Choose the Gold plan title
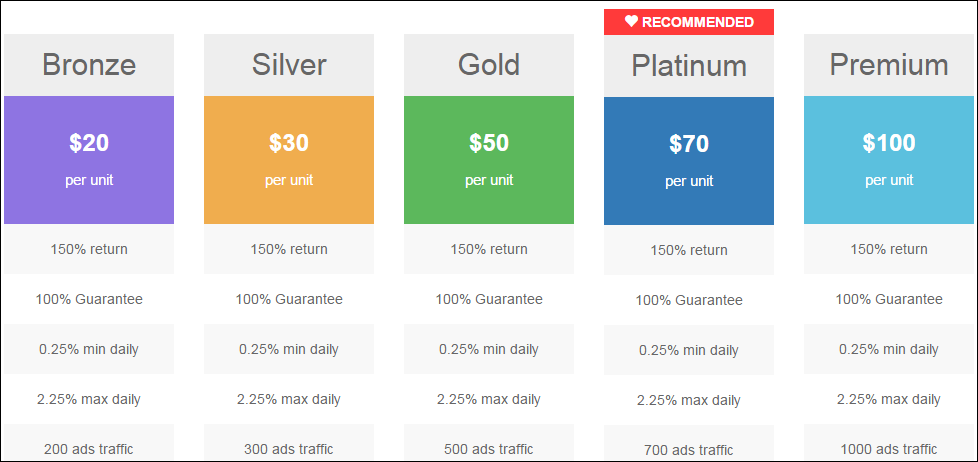The height and width of the screenshot is (462, 978). coord(489,65)
